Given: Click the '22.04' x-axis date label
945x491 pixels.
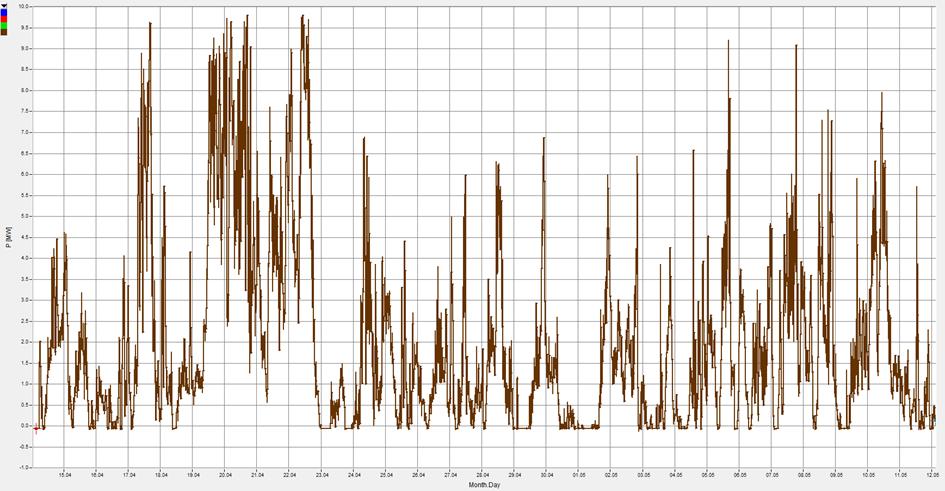Looking at the screenshot, I should pos(289,475).
